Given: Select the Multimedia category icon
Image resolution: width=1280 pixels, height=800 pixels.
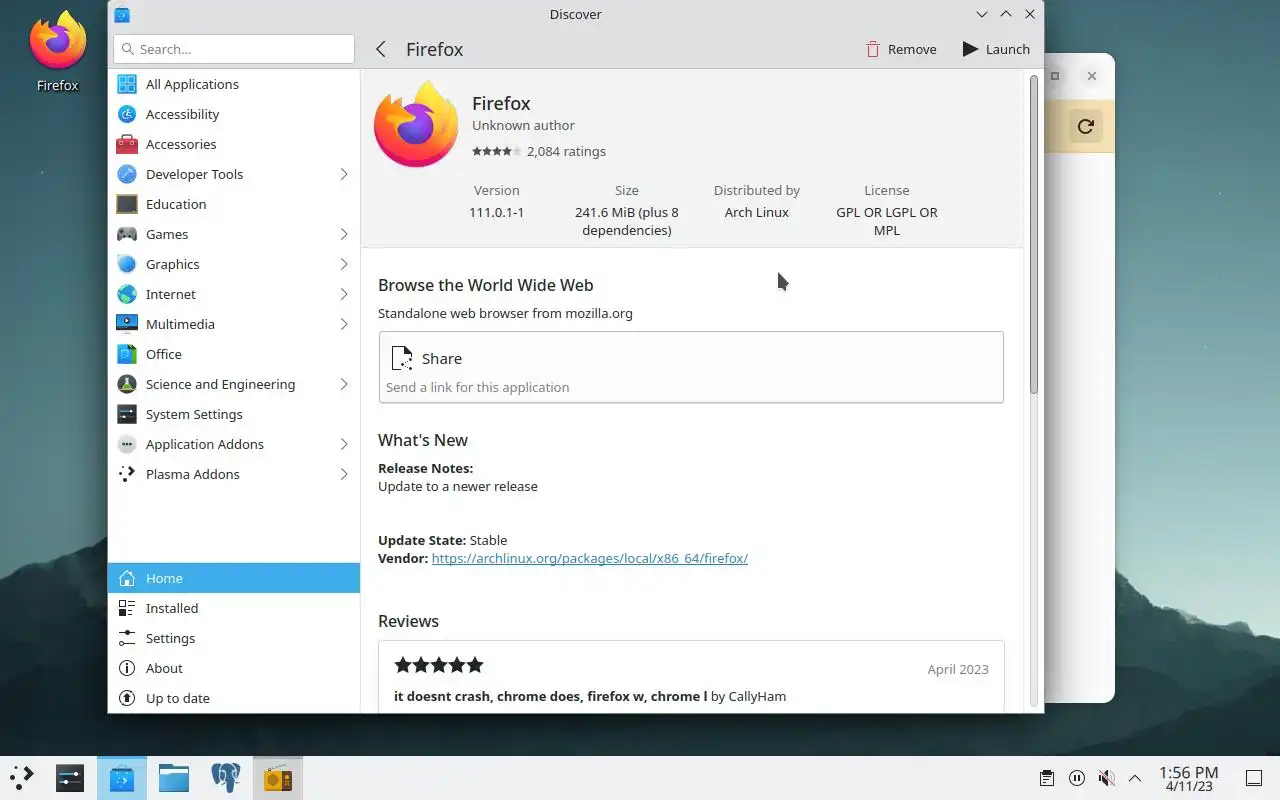Looking at the screenshot, I should click(x=127, y=324).
